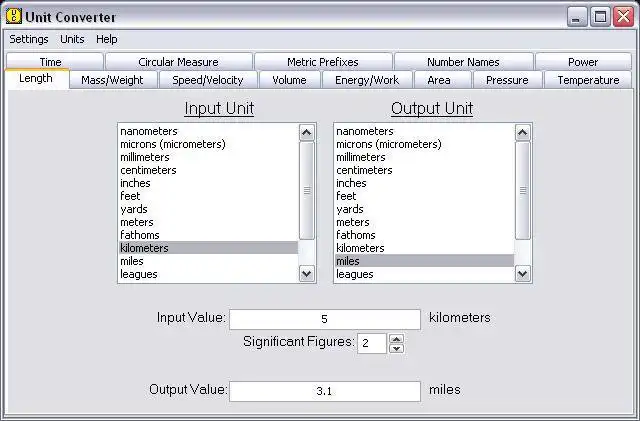Select yards in Output Unit list
The image size is (640, 421).
click(424, 209)
